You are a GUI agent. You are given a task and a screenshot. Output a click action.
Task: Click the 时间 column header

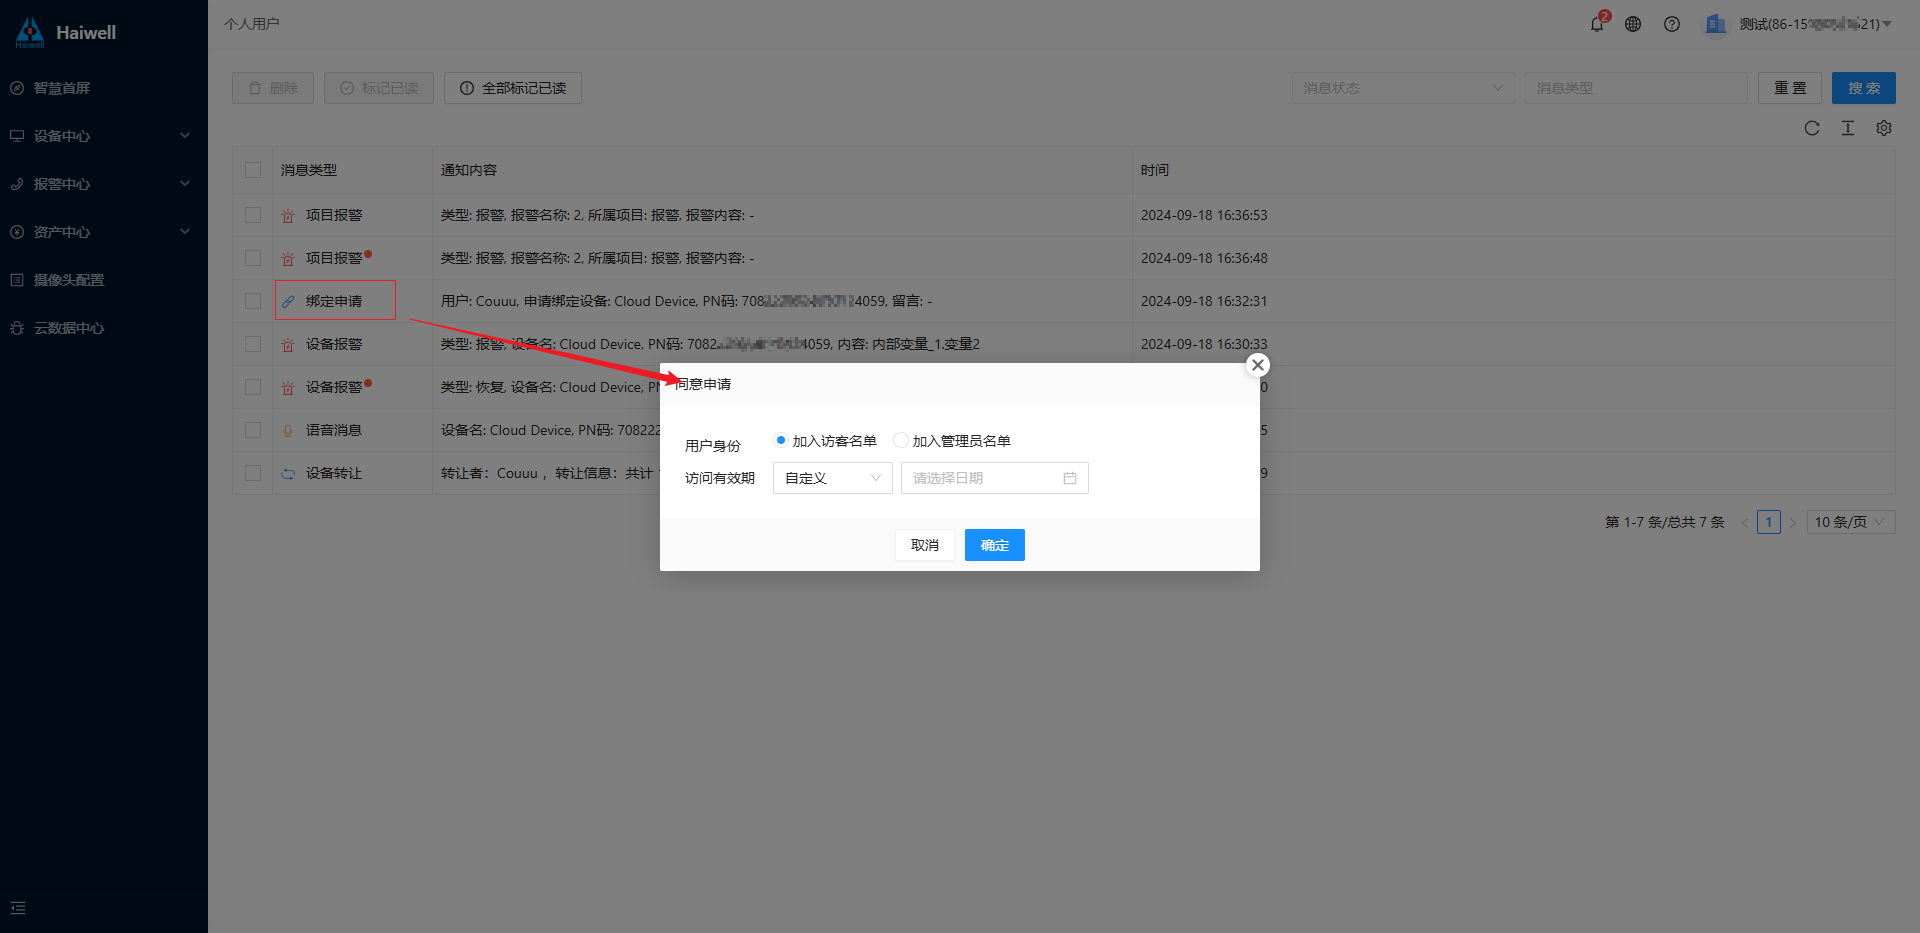click(1155, 170)
